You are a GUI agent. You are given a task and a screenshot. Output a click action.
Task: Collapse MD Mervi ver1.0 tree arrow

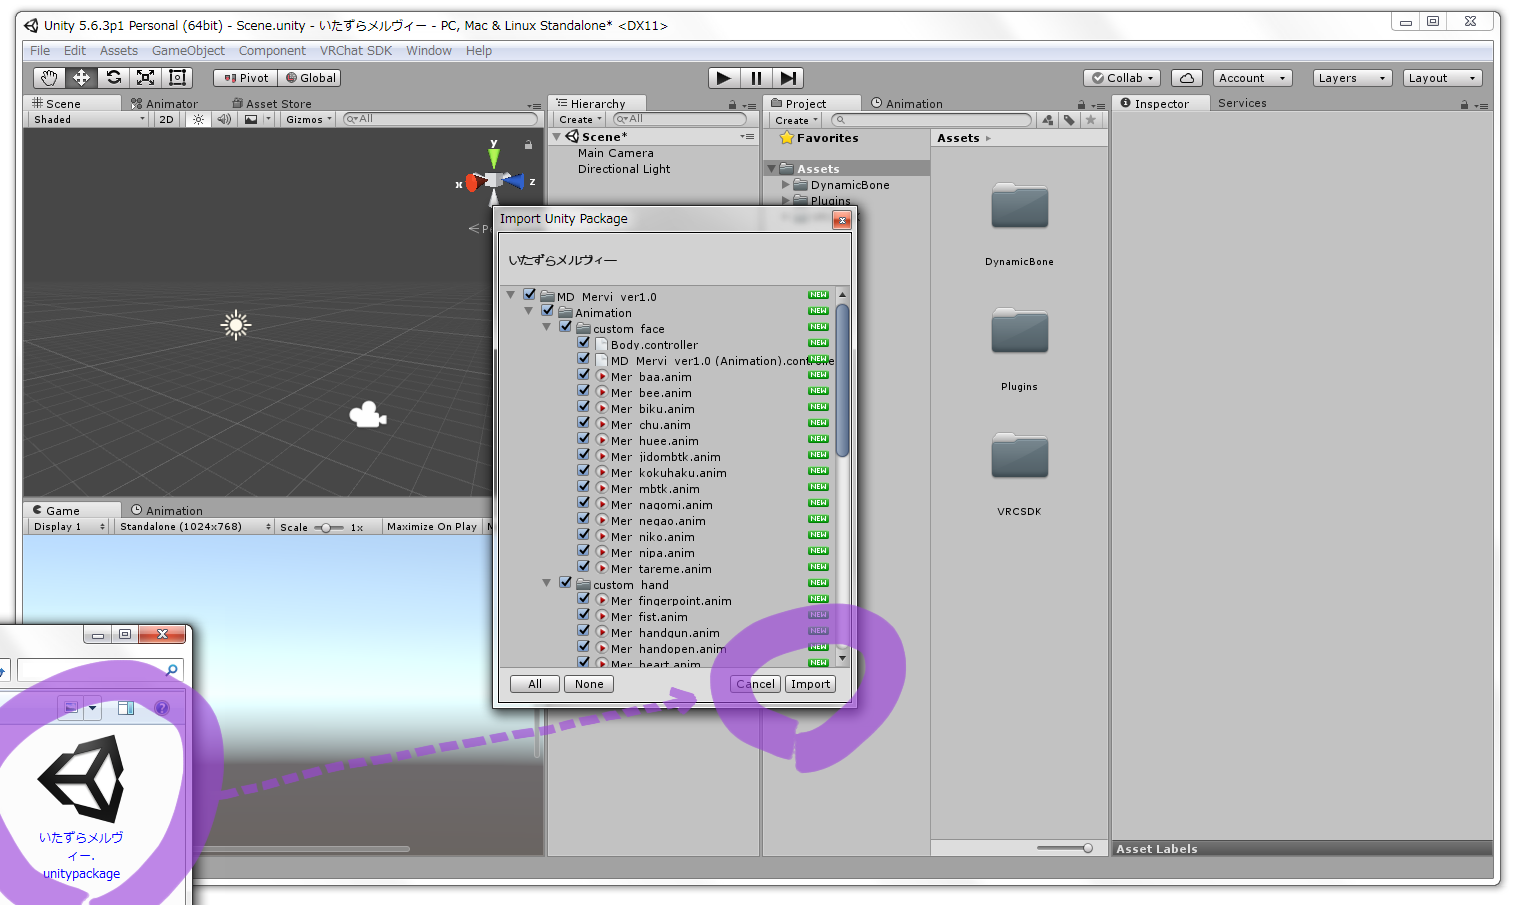pyautogui.click(x=511, y=295)
